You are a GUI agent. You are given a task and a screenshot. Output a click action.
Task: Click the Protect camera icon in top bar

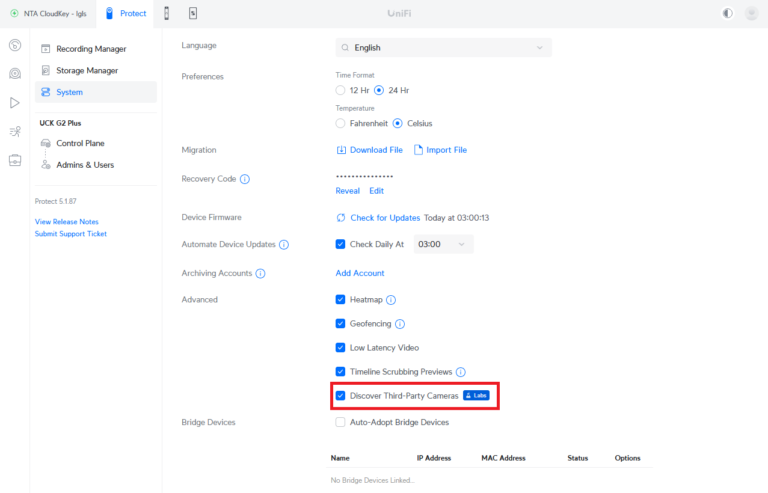pyautogui.click(x=110, y=13)
